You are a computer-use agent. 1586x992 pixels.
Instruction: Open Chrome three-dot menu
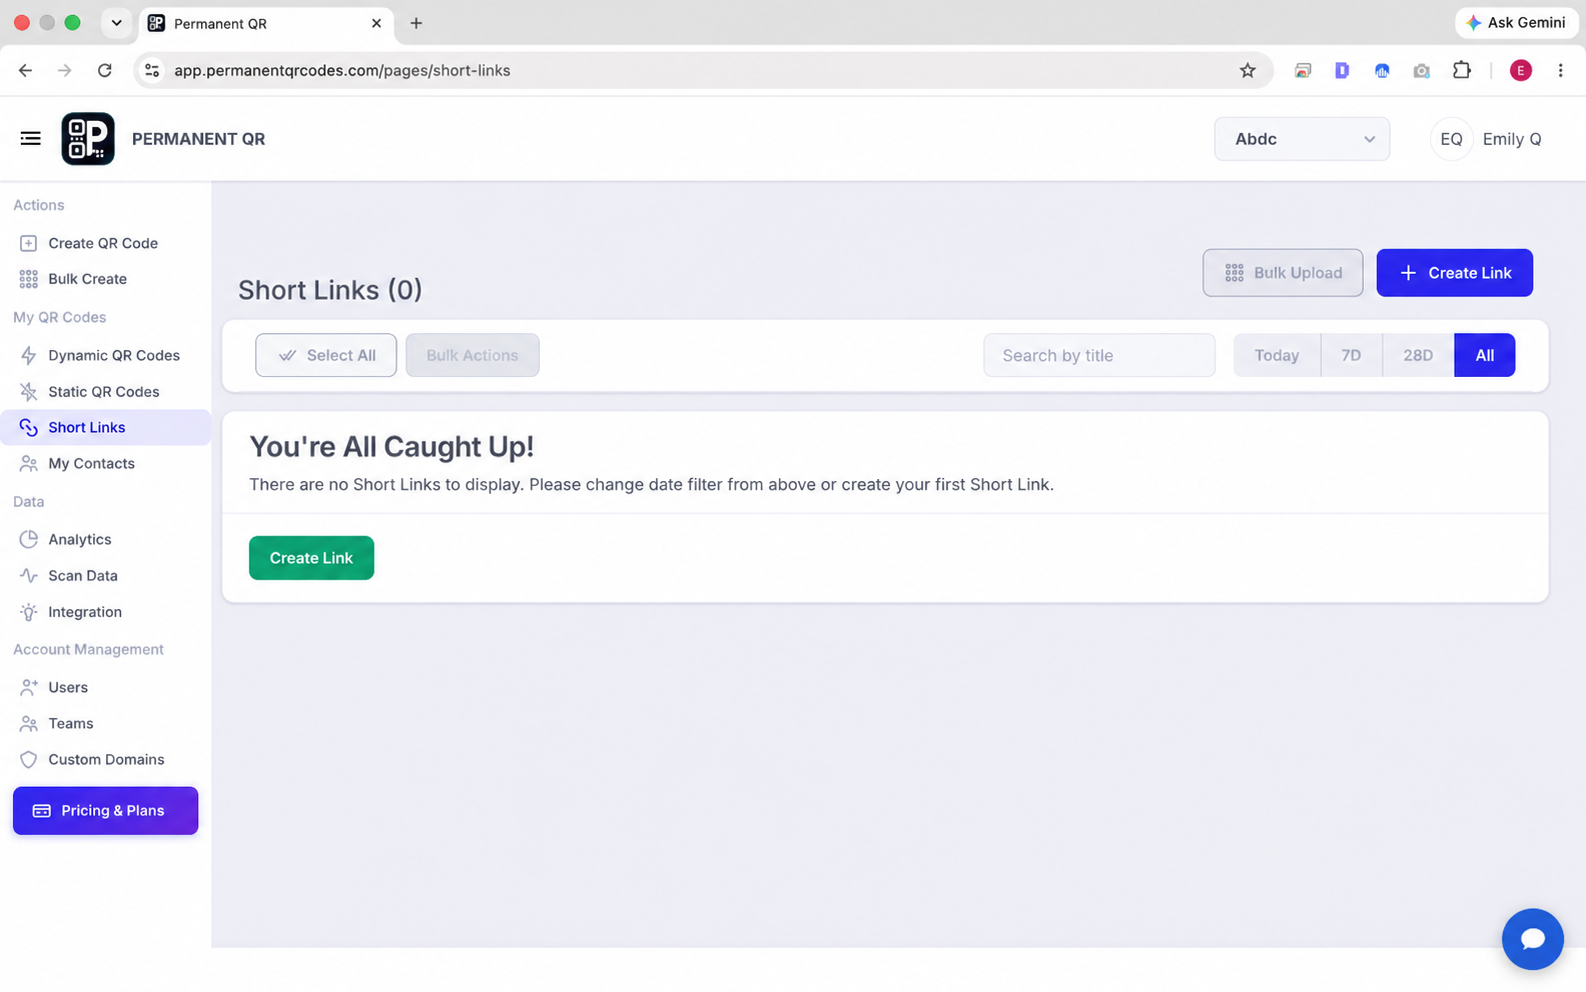click(x=1560, y=70)
